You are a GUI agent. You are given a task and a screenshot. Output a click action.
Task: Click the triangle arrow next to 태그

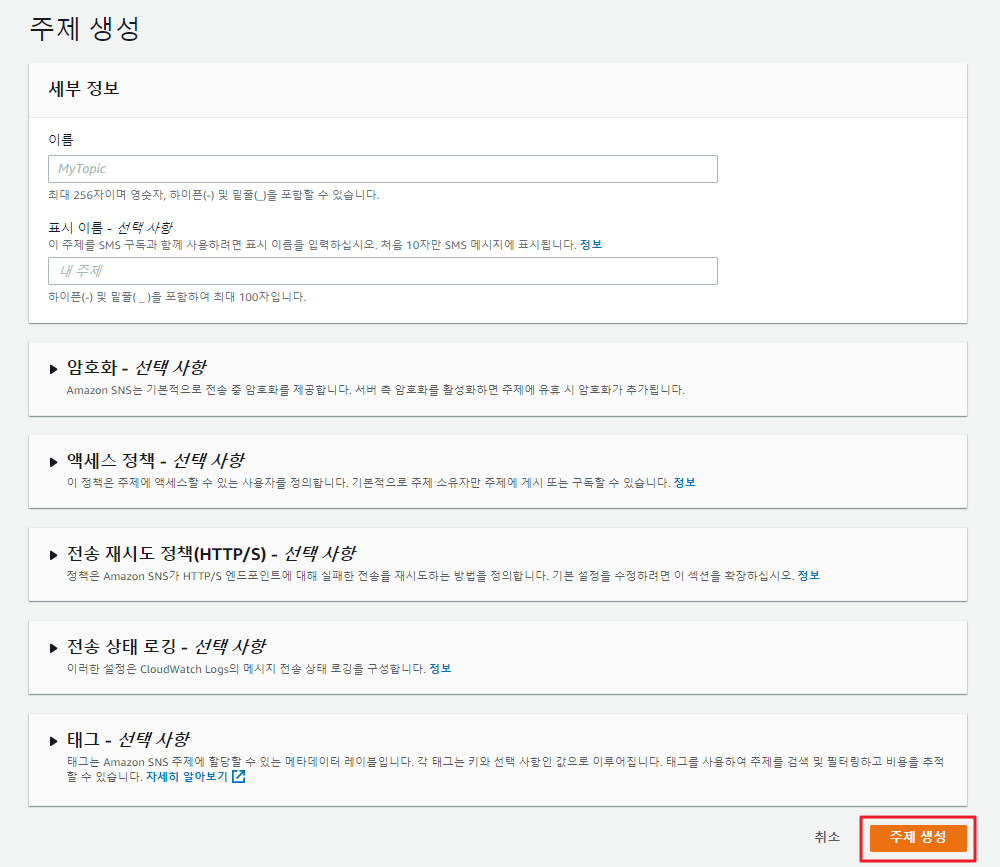pos(54,740)
